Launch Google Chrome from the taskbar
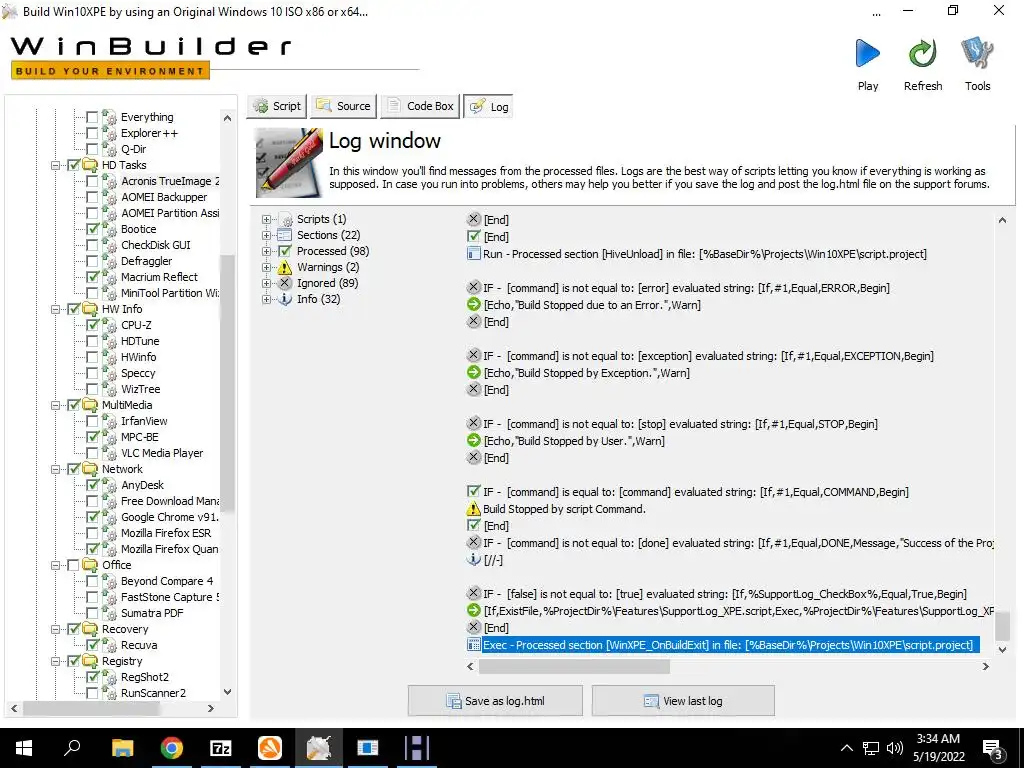1024x768 pixels. point(172,748)
